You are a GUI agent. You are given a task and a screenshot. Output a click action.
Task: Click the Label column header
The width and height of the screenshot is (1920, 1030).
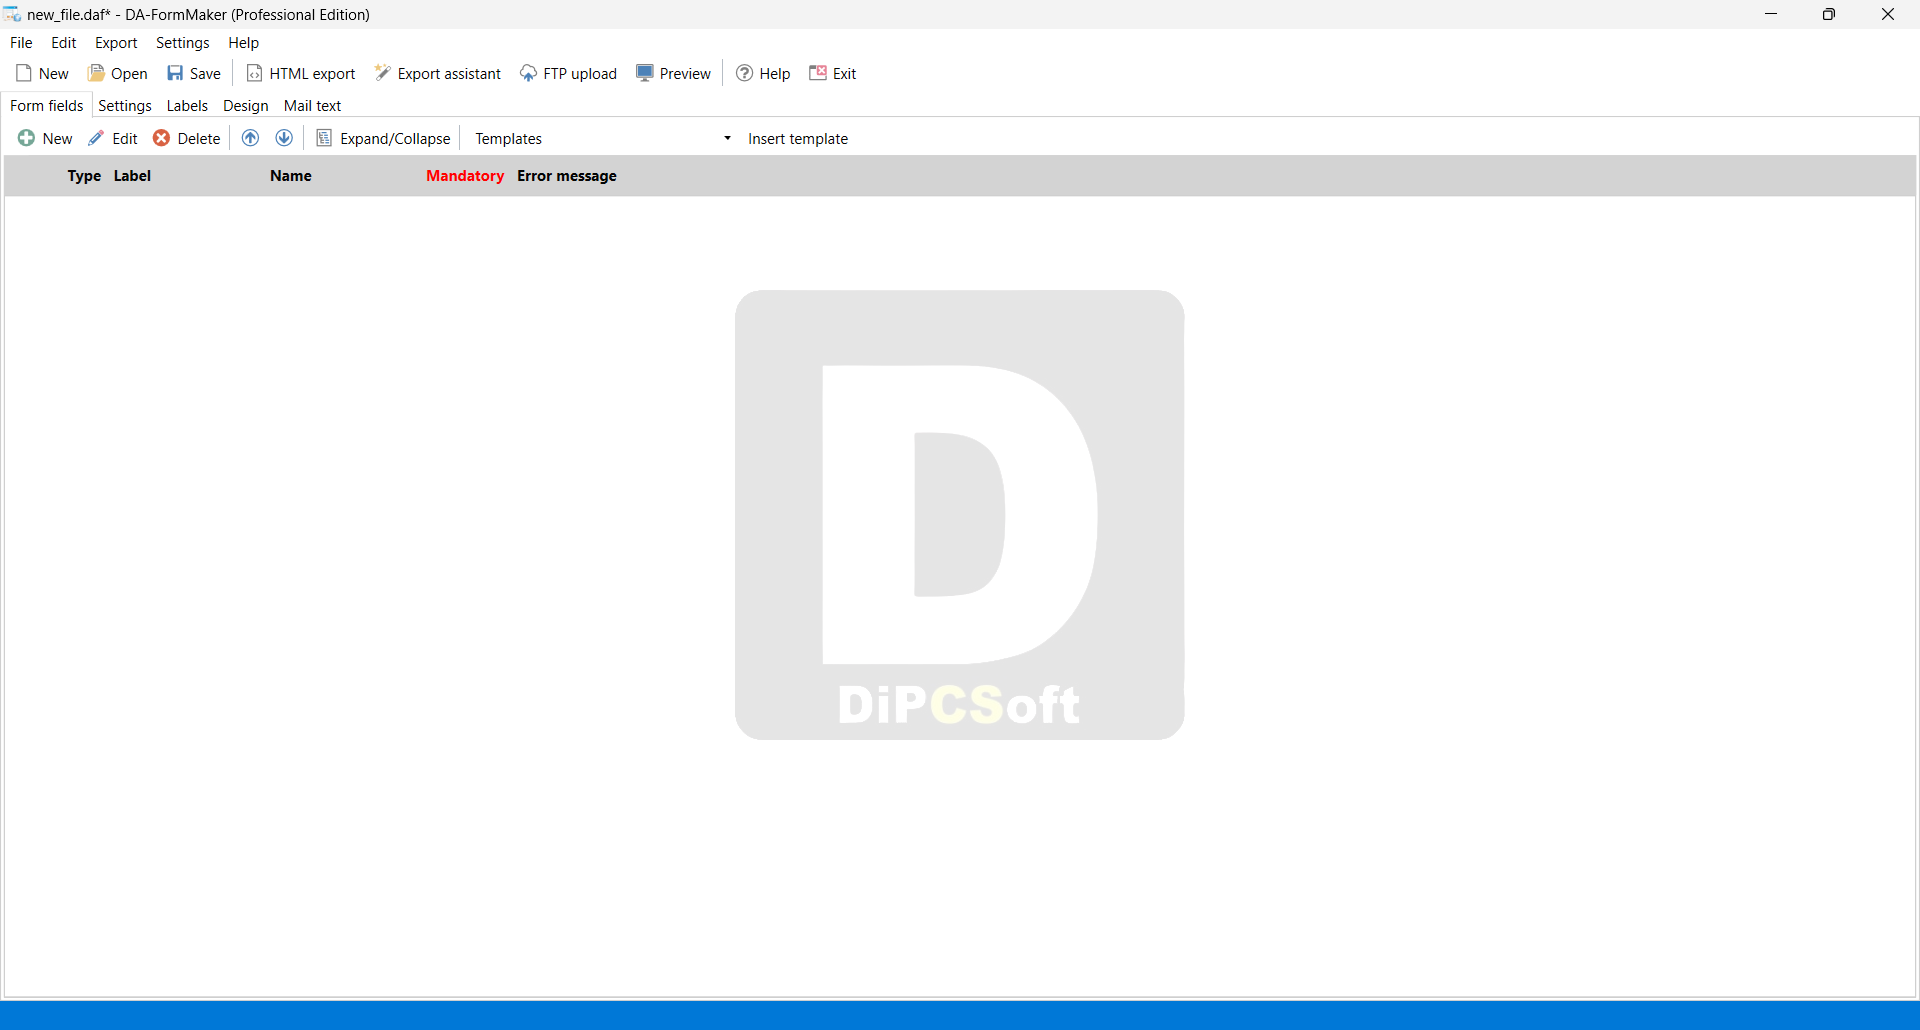132,175
